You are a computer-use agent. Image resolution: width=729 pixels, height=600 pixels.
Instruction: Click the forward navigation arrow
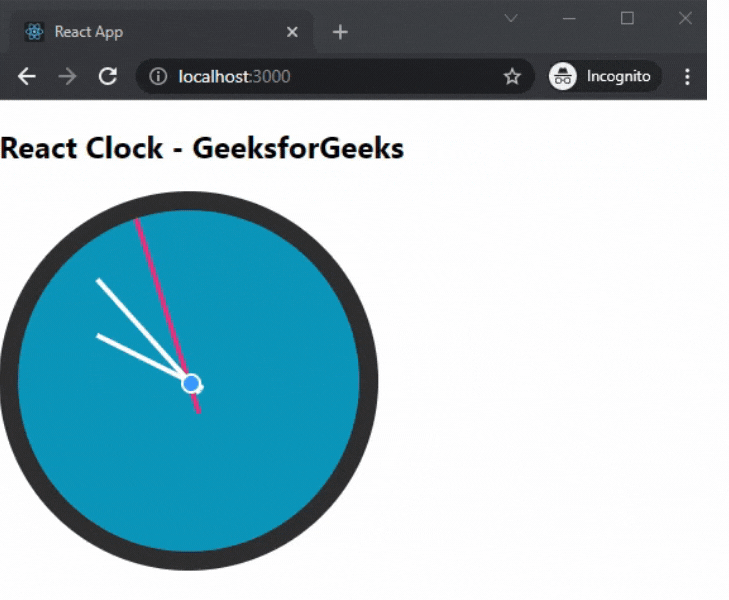[x=67, y=76]
